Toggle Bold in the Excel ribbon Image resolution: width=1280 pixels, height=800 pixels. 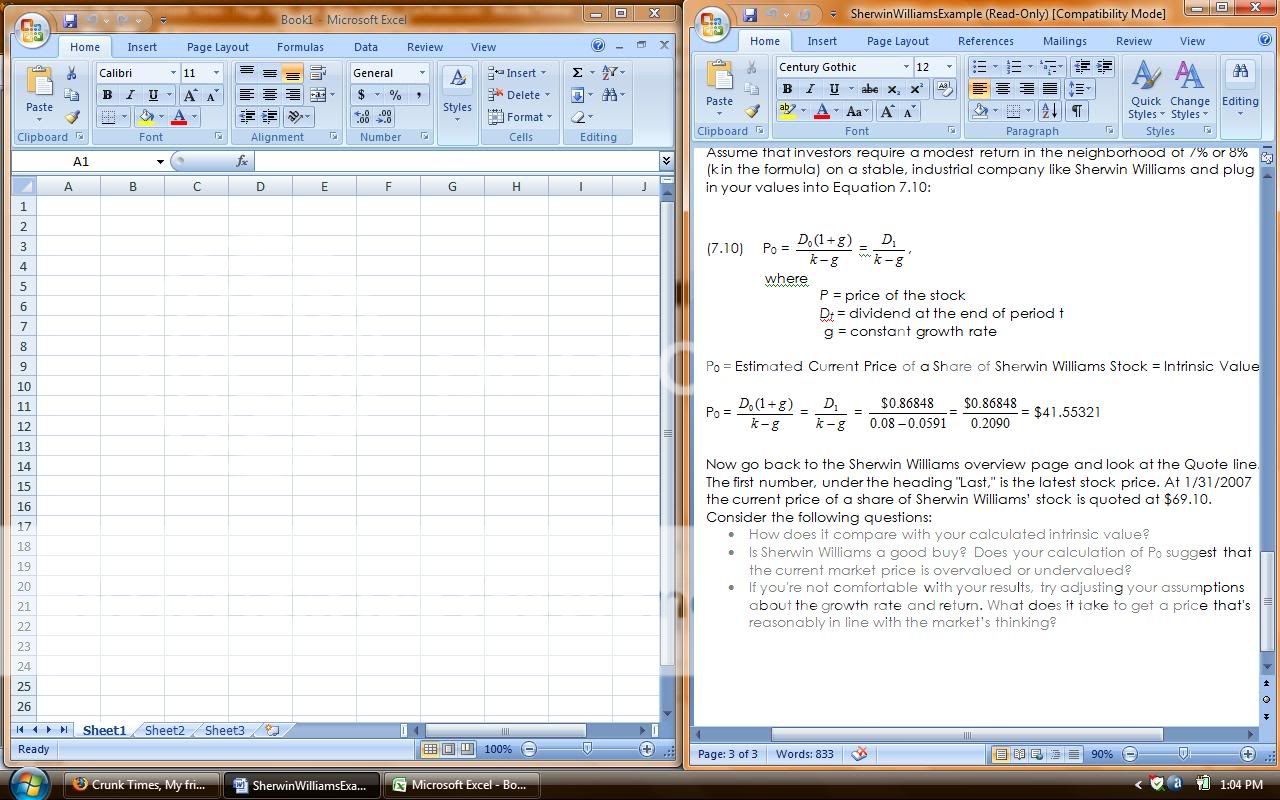click(107, 95)
